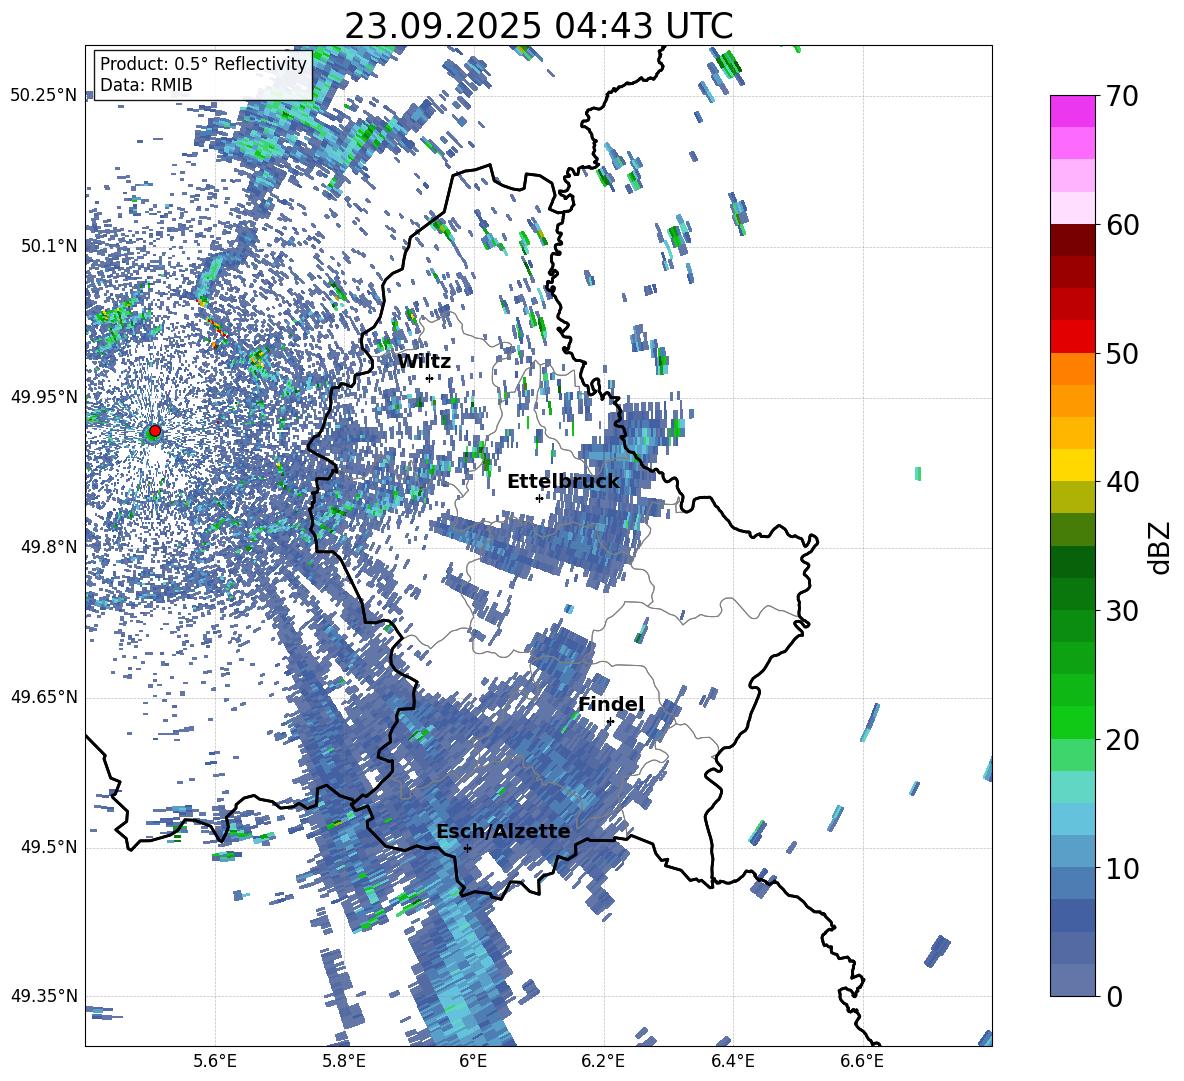
Task: Click the red radar location marker
Action: coord(155,431)
